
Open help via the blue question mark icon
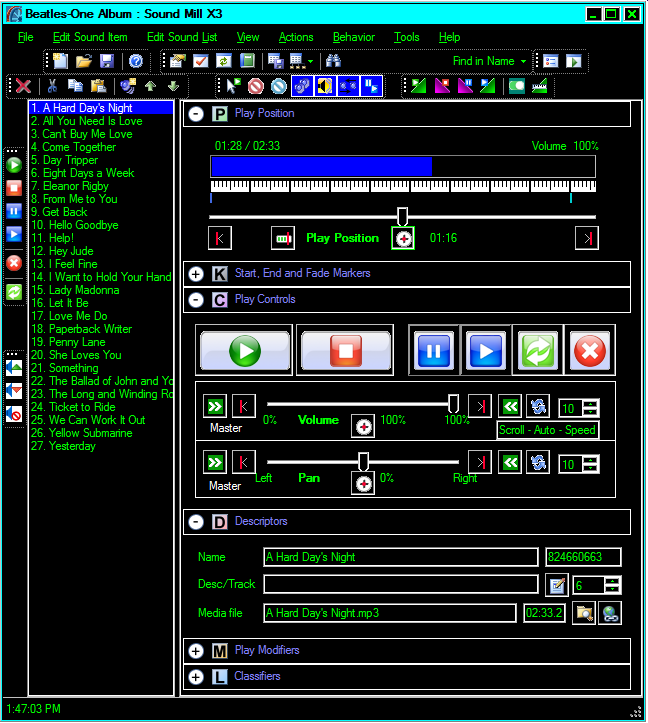tap(136, 61)
